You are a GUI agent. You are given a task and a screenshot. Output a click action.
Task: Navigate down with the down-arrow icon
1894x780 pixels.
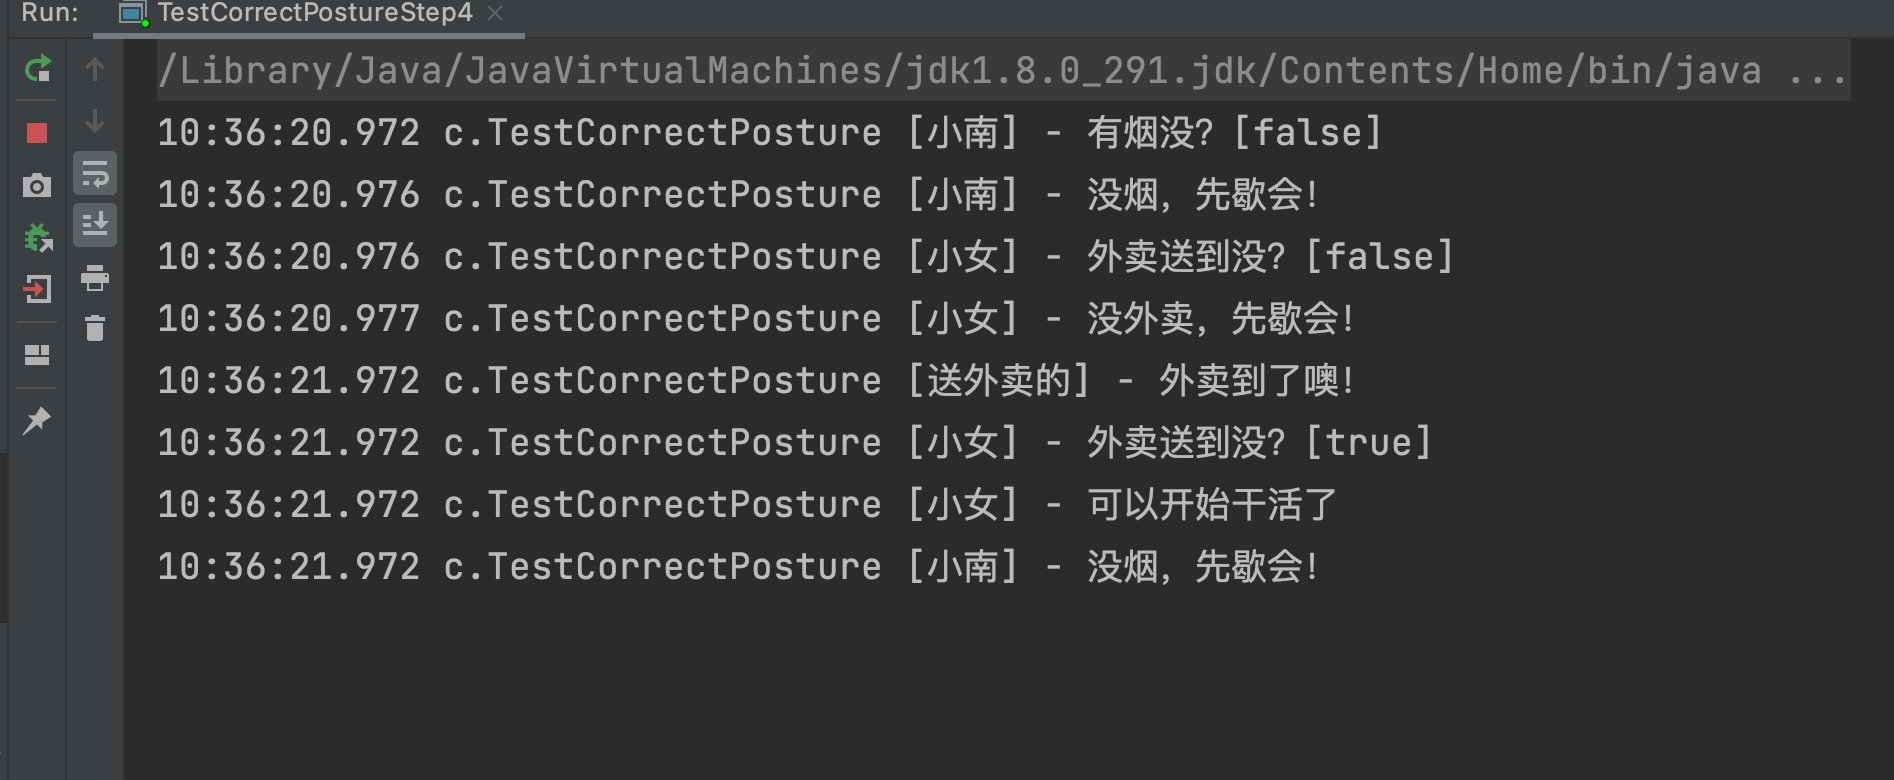coord(95,122)
